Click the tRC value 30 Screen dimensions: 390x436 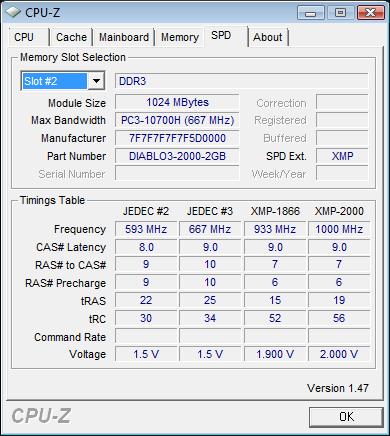(x=146, y=318)
